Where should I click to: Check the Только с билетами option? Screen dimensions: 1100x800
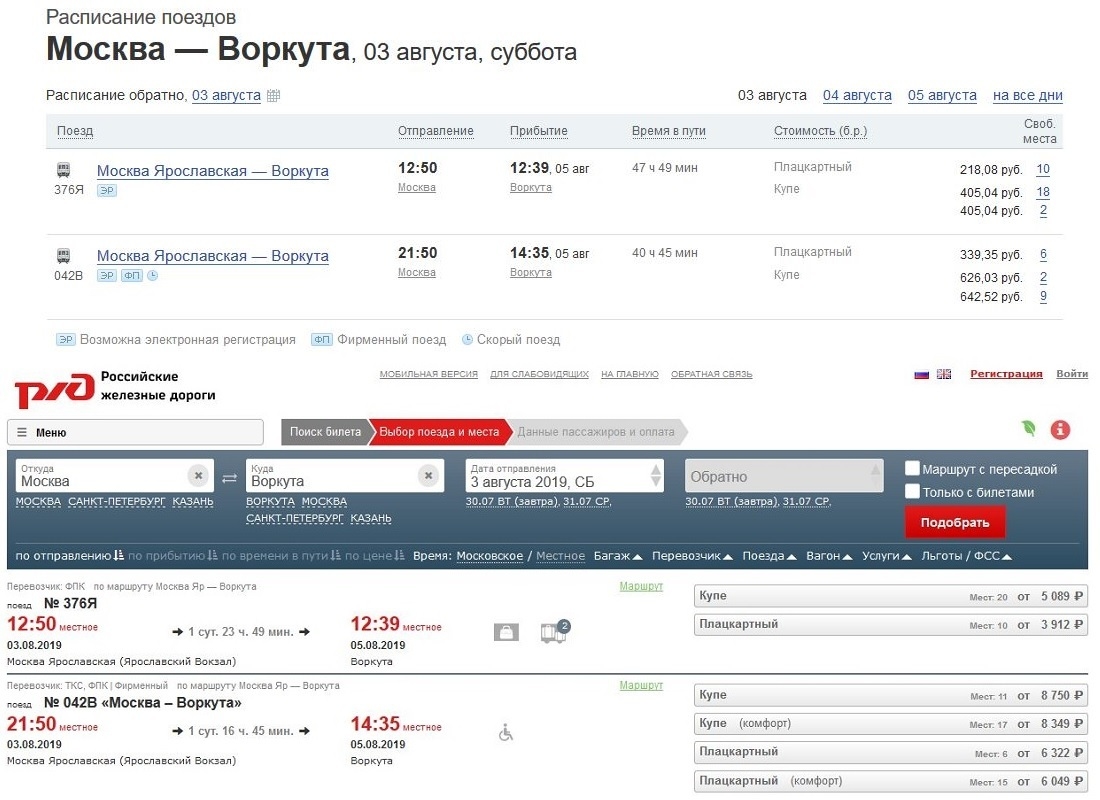pyautogui.click(x=912, y=491)
